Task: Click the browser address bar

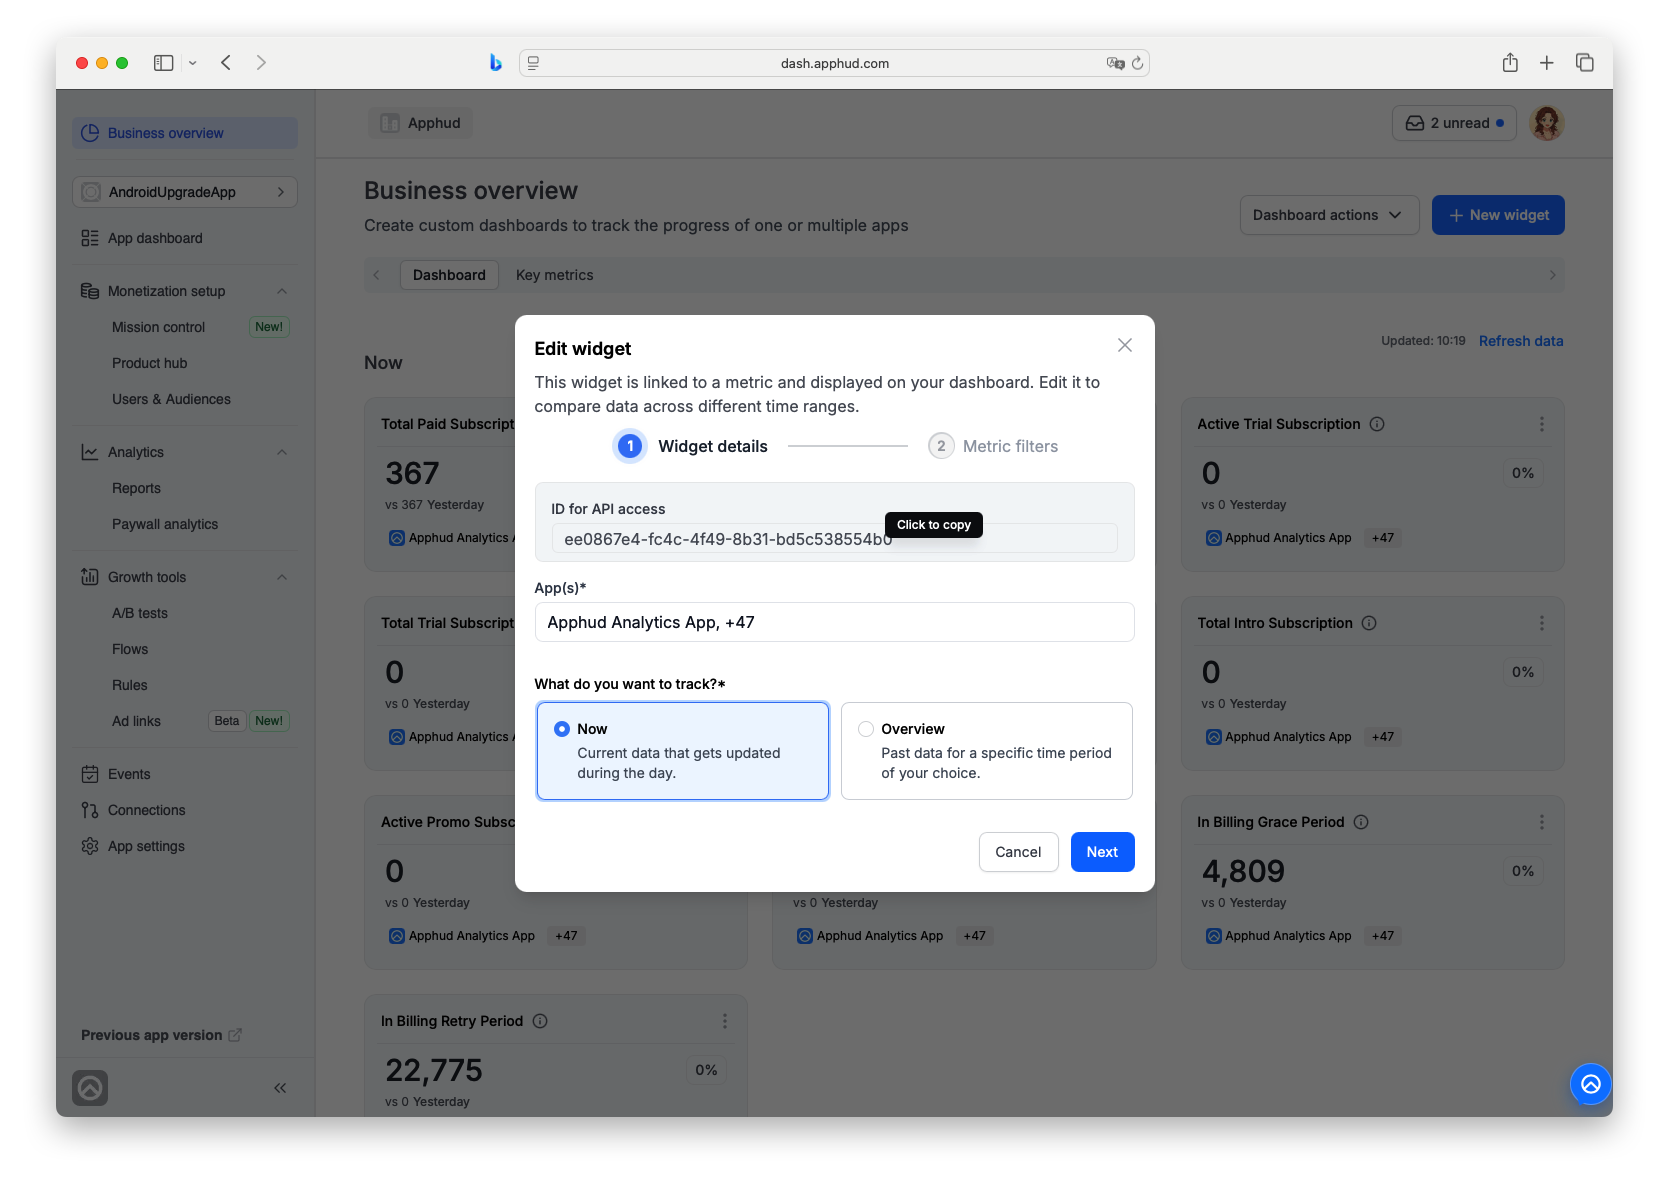Action: point(834,63)
